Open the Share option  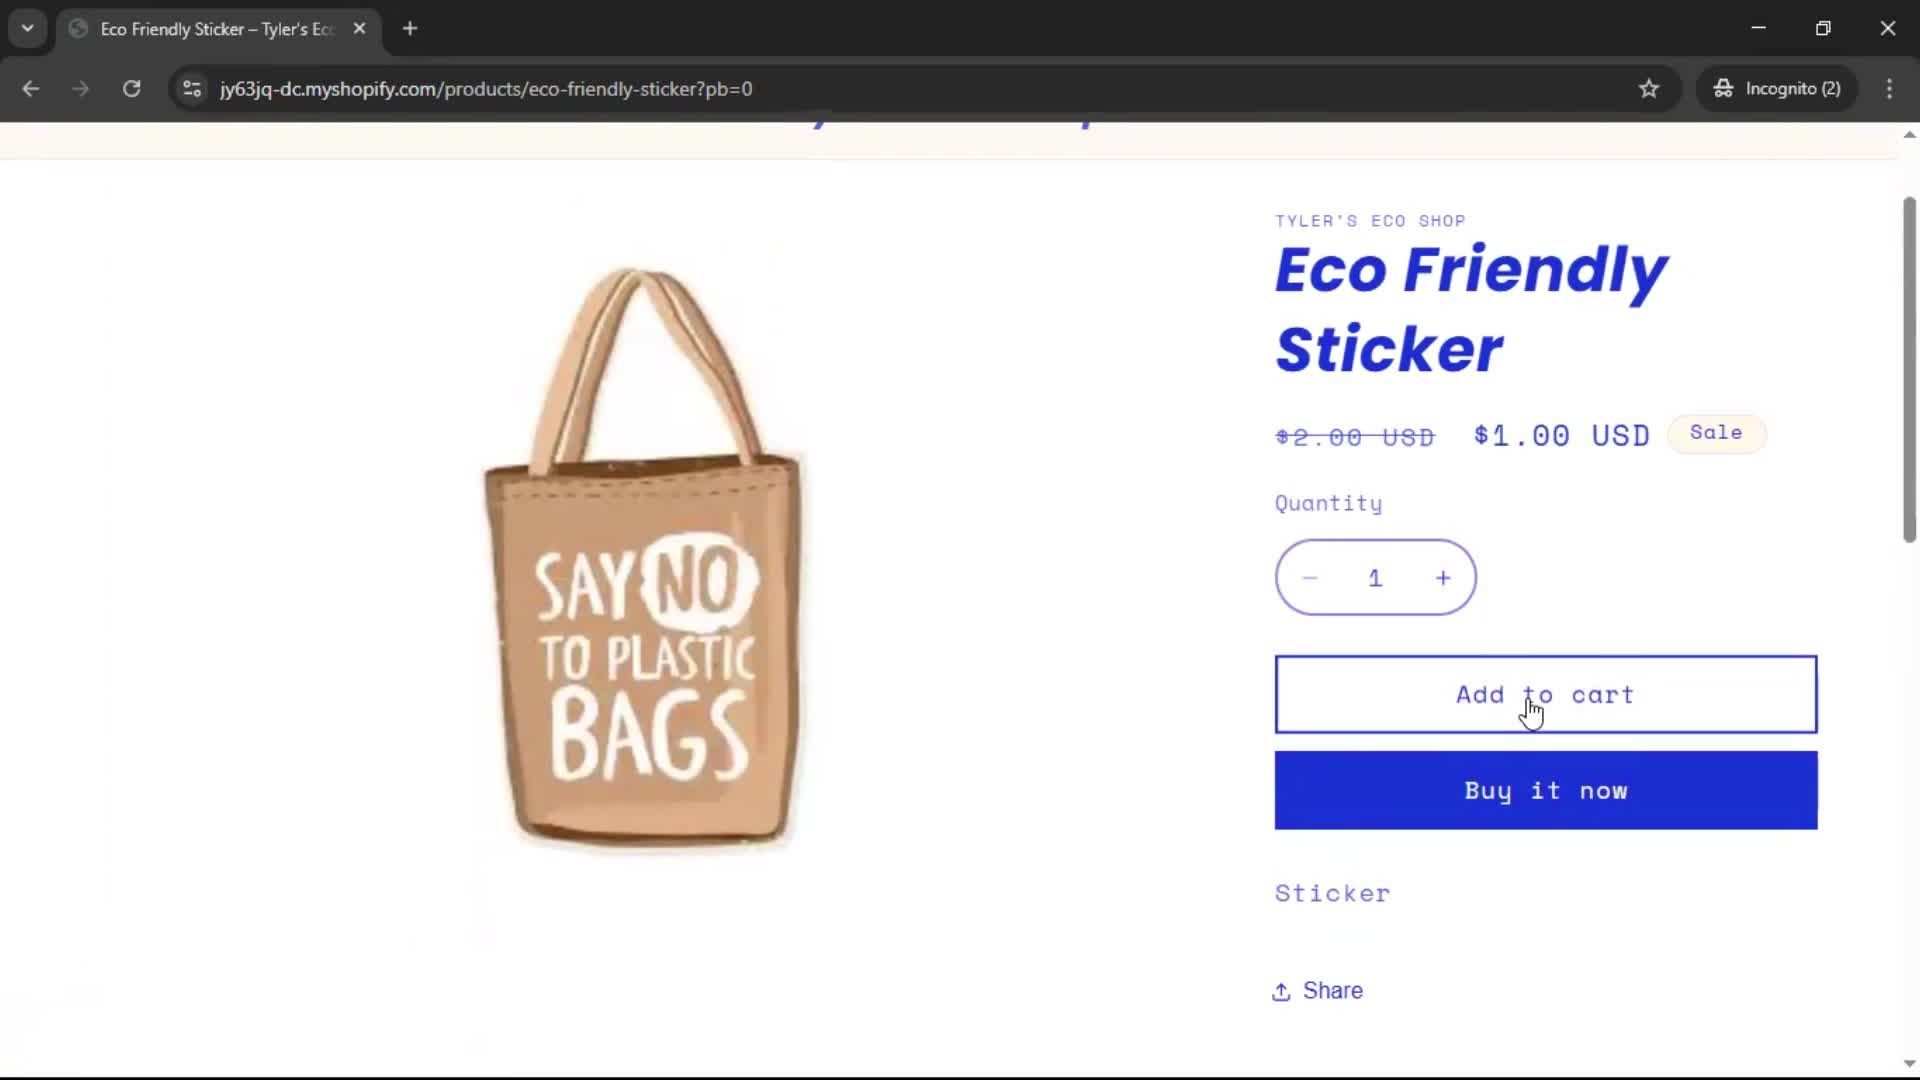(x=1318, y=991)
